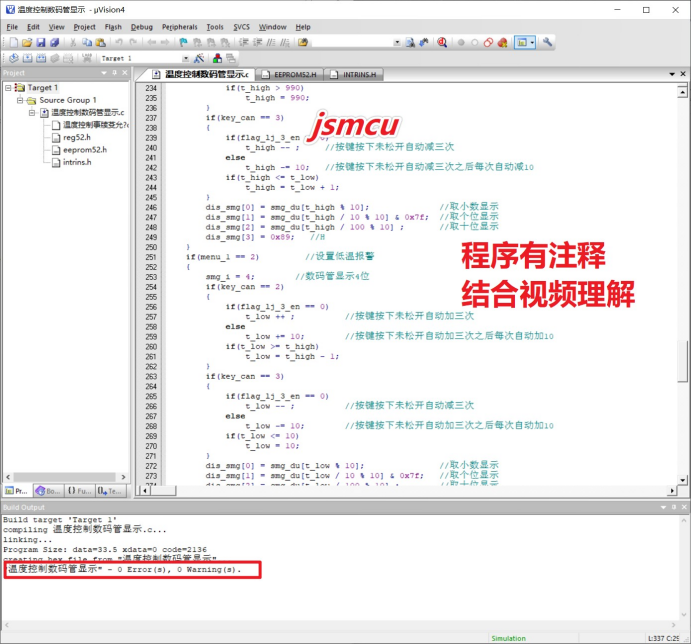
Task: Switch to the 温度控制数码管显示.c tab
Action: pos(201,74)
